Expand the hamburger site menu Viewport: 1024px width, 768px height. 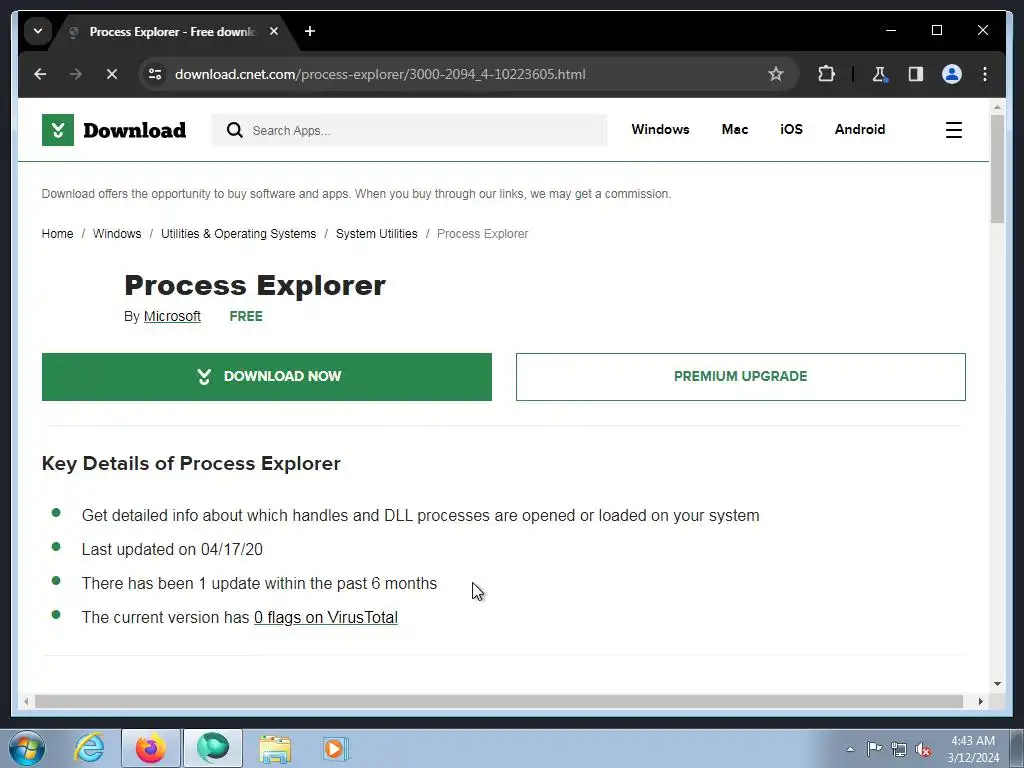pyautogui.click(x=953, y=130)
